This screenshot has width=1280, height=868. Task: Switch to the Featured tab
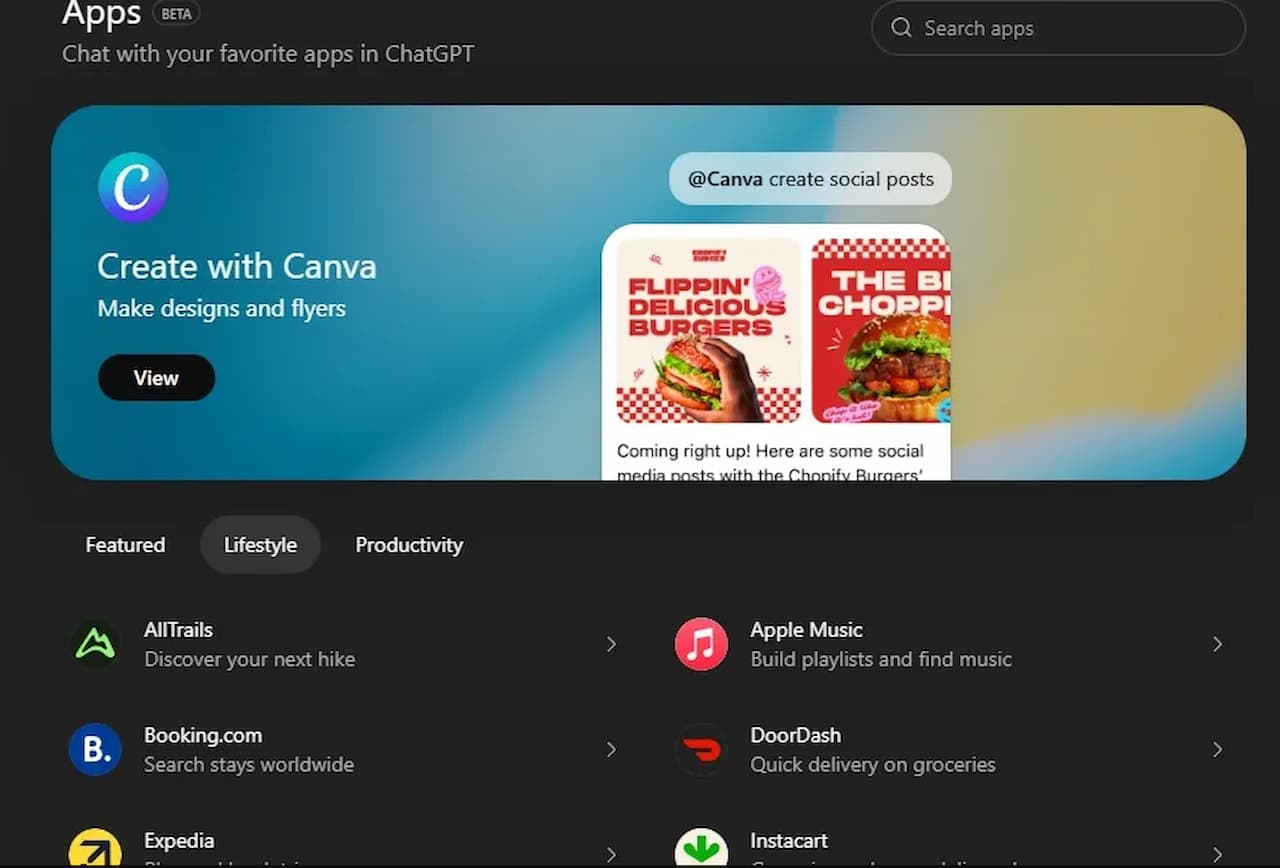[125, 545]
